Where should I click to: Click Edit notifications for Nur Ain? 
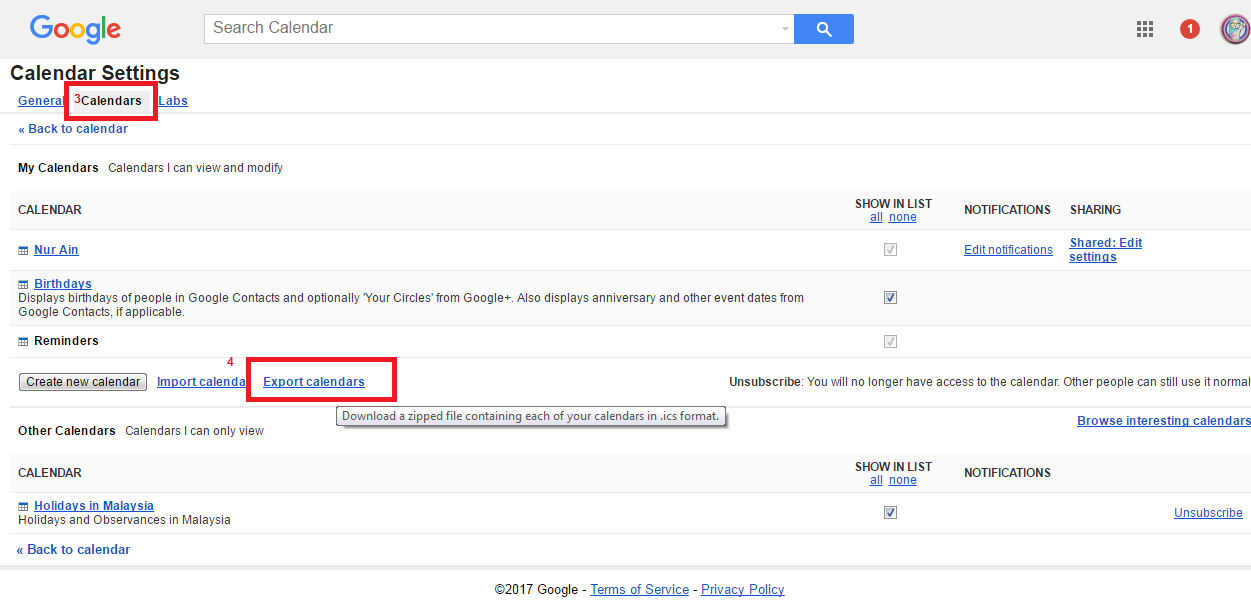click(1008, 250)
